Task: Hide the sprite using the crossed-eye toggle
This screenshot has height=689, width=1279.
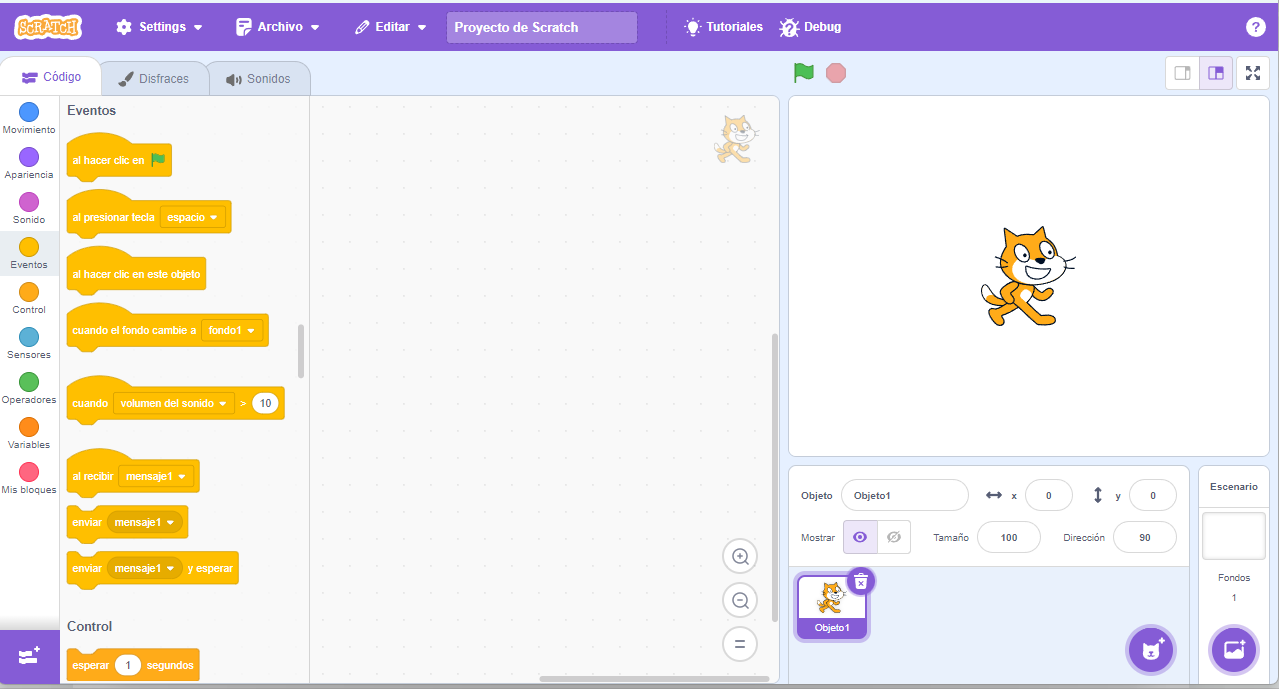Action: coord(893,537)
